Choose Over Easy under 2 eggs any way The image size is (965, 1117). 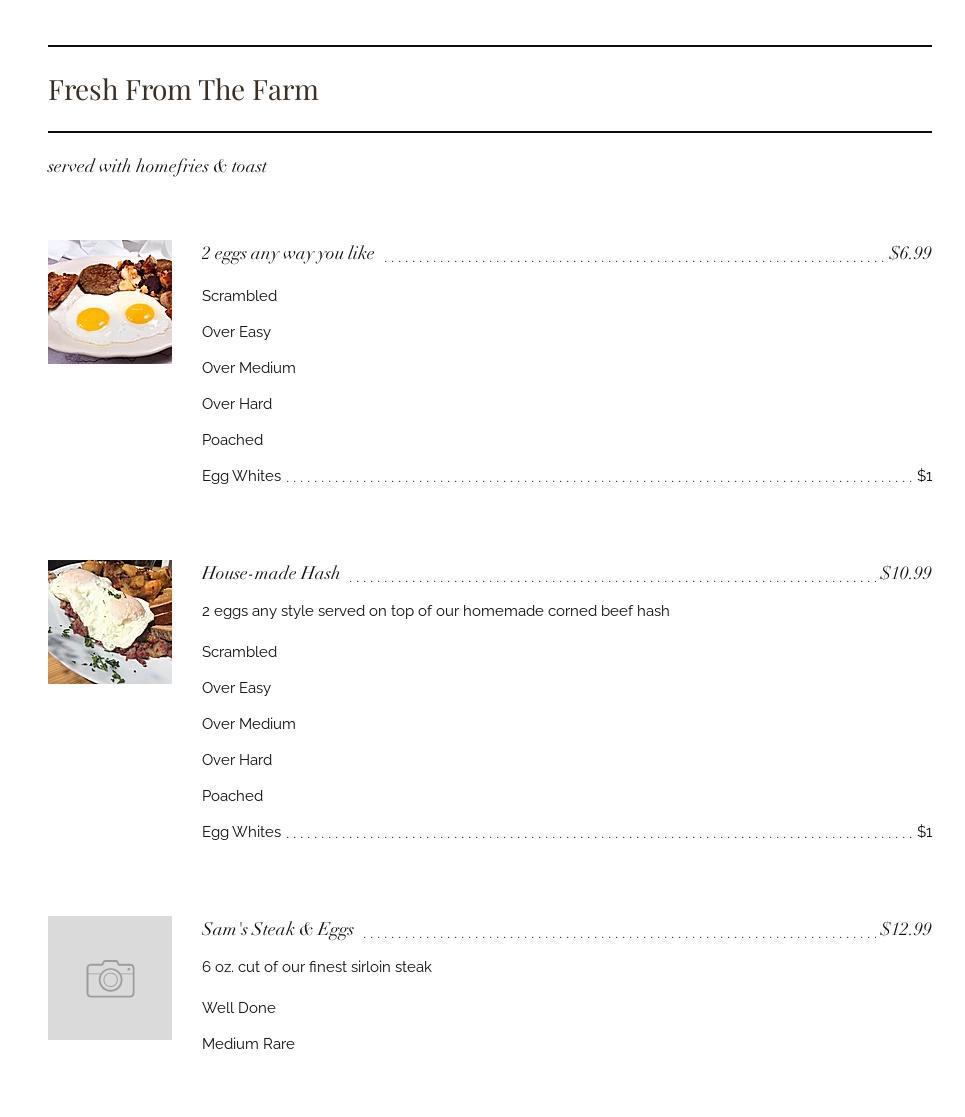pyautogui.click(x=236, y=332)
